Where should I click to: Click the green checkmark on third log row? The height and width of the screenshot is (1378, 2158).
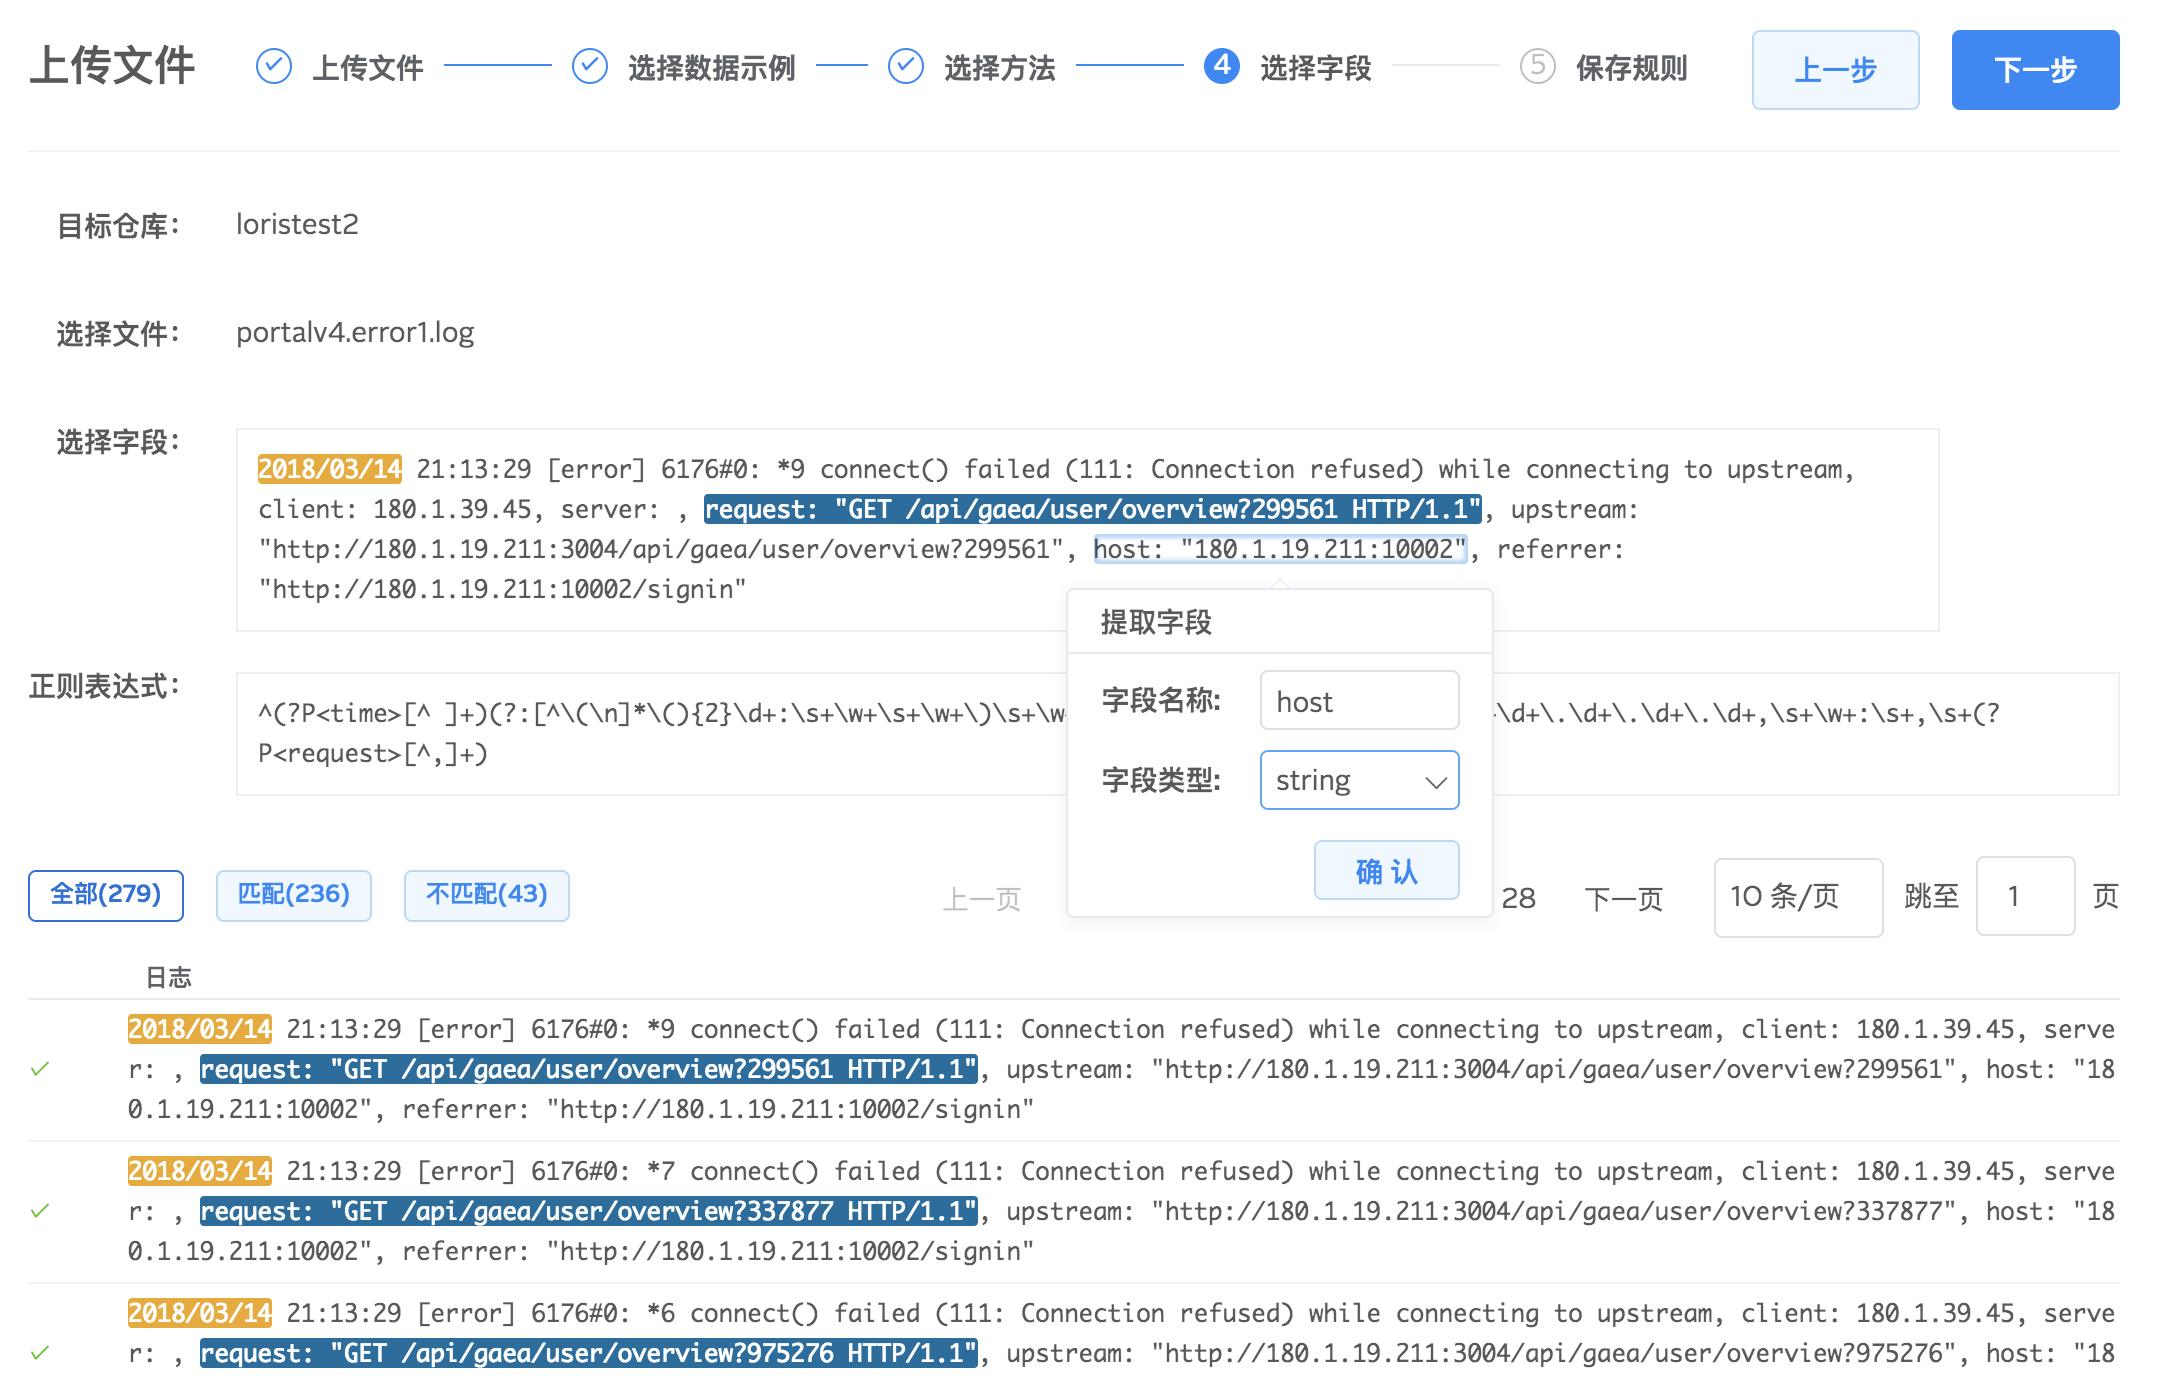[40, 1353]
